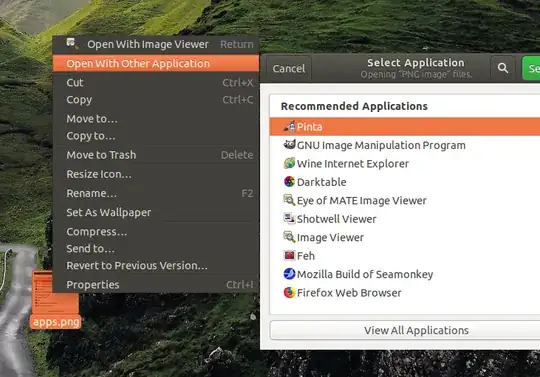Select Shotwell Viewer row

tap(405, 219)
